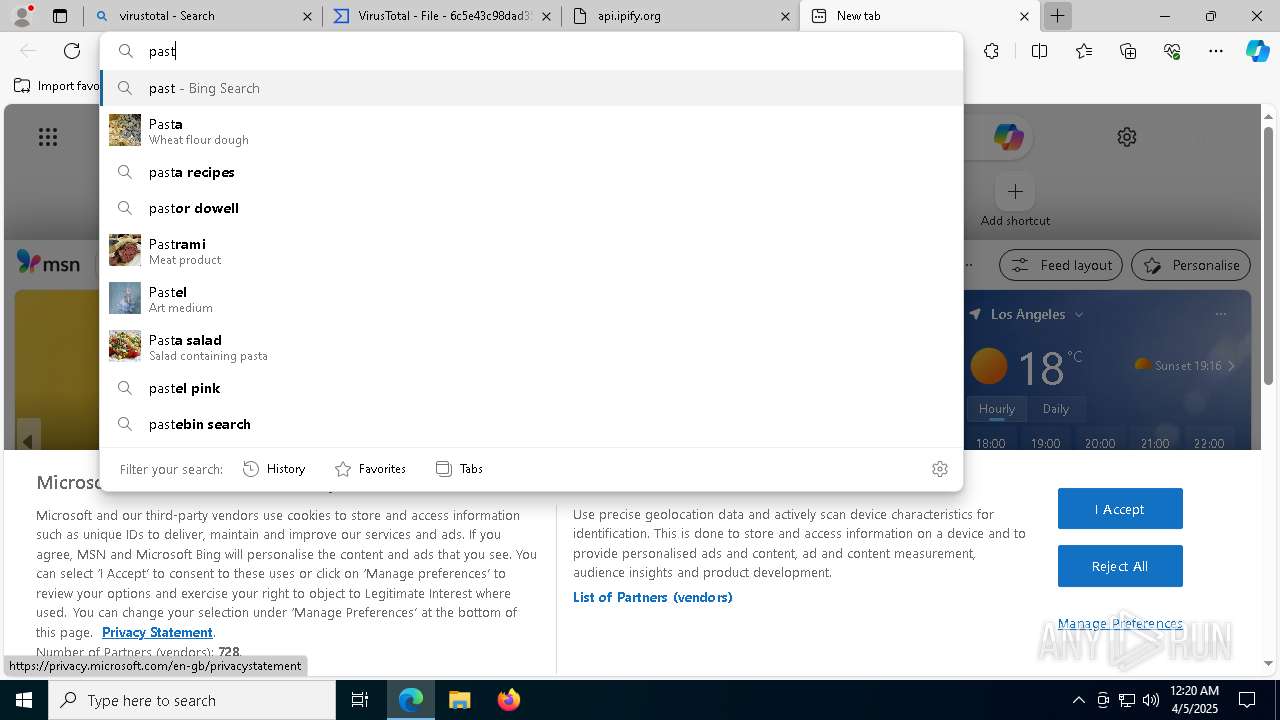Viewport: 1280px width, 720px height.
Task: Add a shortcut with the plus tile
Action: [x=1015, y=191]
